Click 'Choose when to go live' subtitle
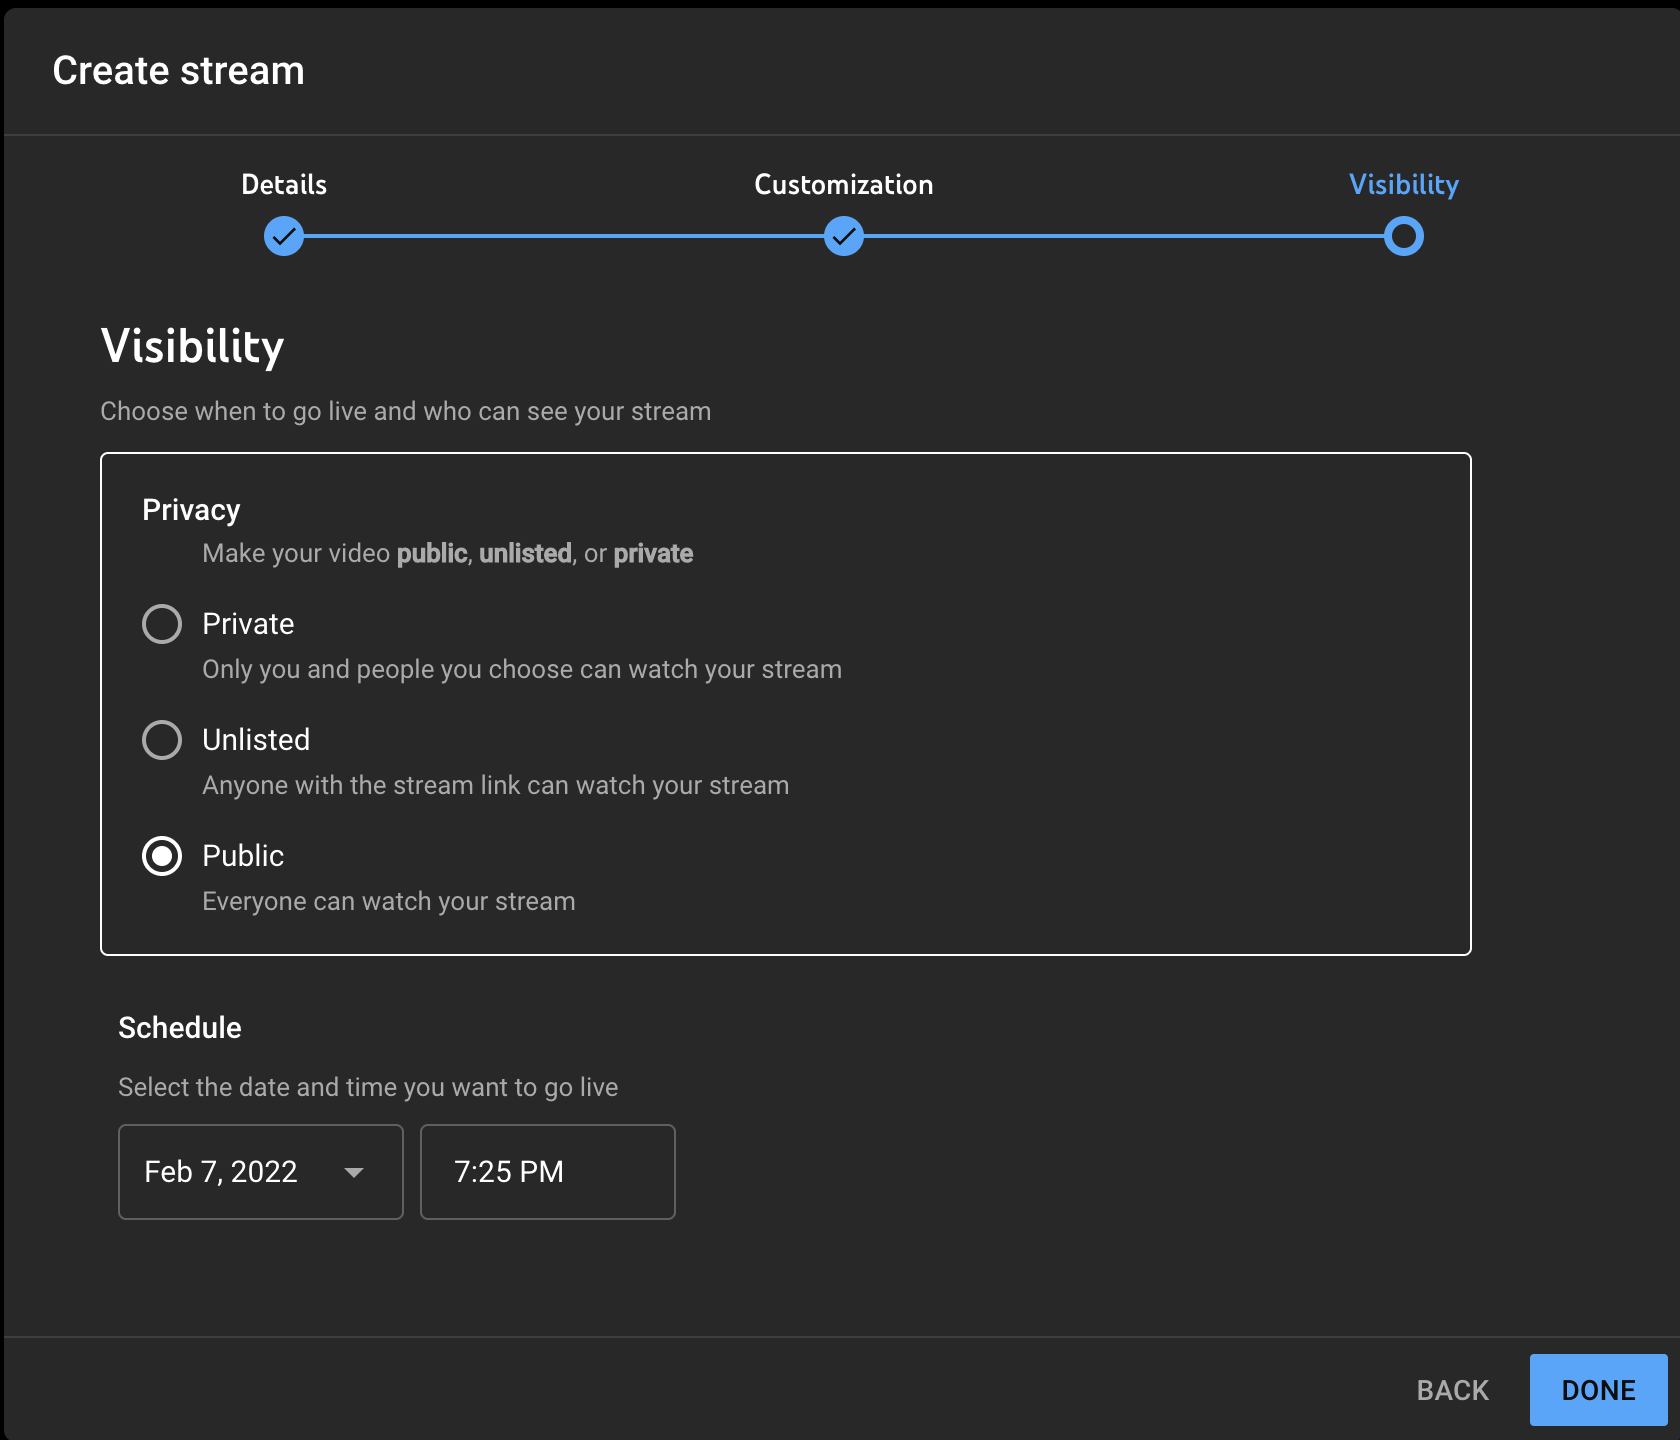The height and width of the screenshot is (1440, 1680). (x=406, y=411)
